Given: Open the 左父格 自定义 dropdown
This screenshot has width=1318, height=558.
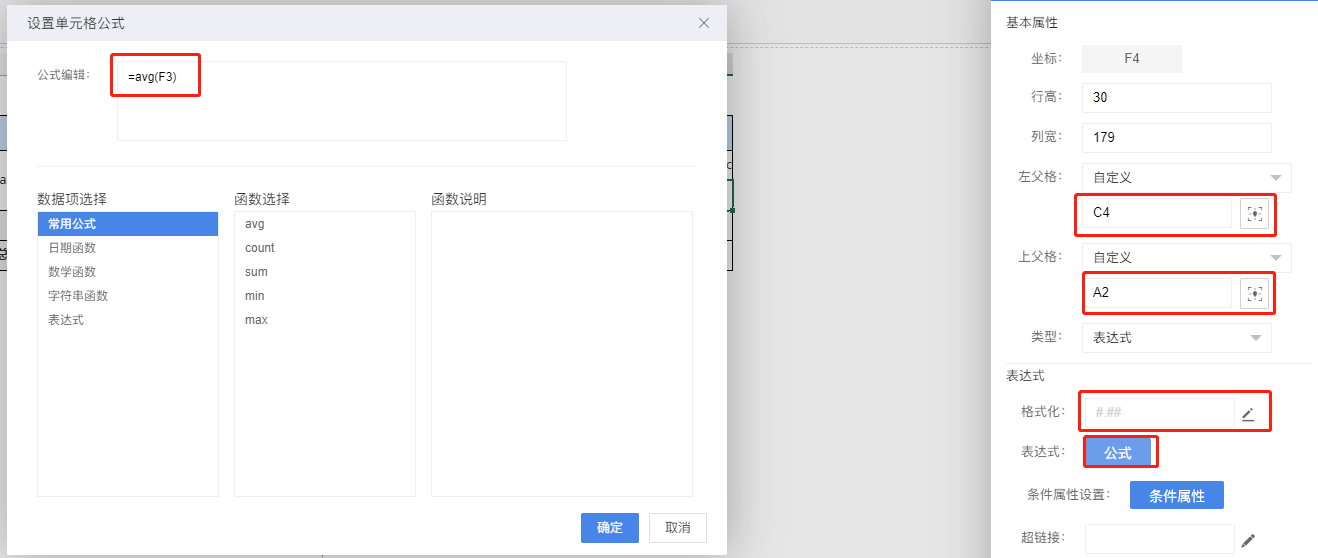Looking at the screenshot, I should pos(1187,178).
